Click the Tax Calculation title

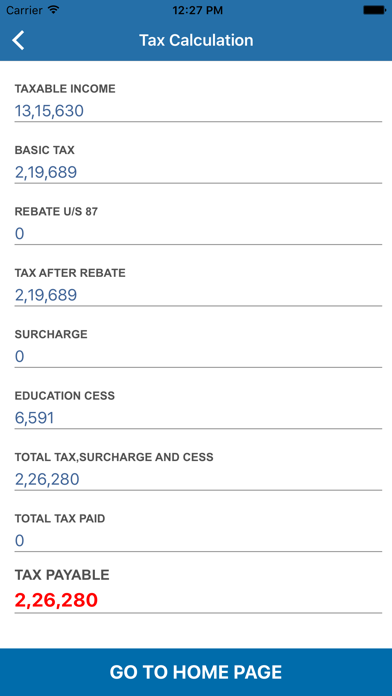point(196,40)
